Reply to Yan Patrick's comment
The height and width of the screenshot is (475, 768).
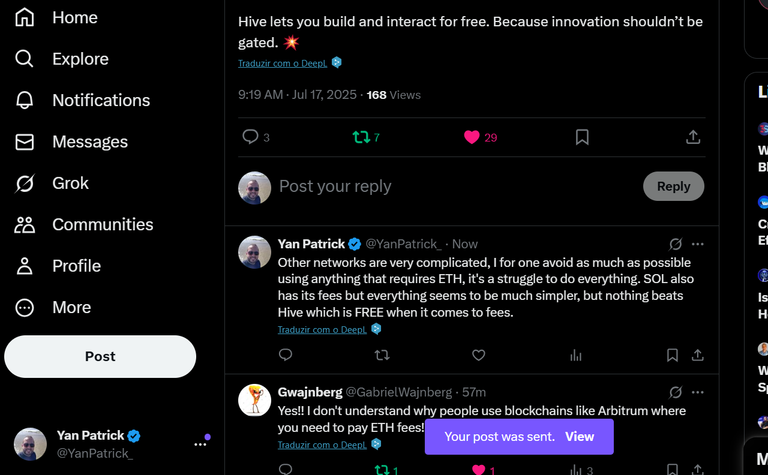point(286,355)
